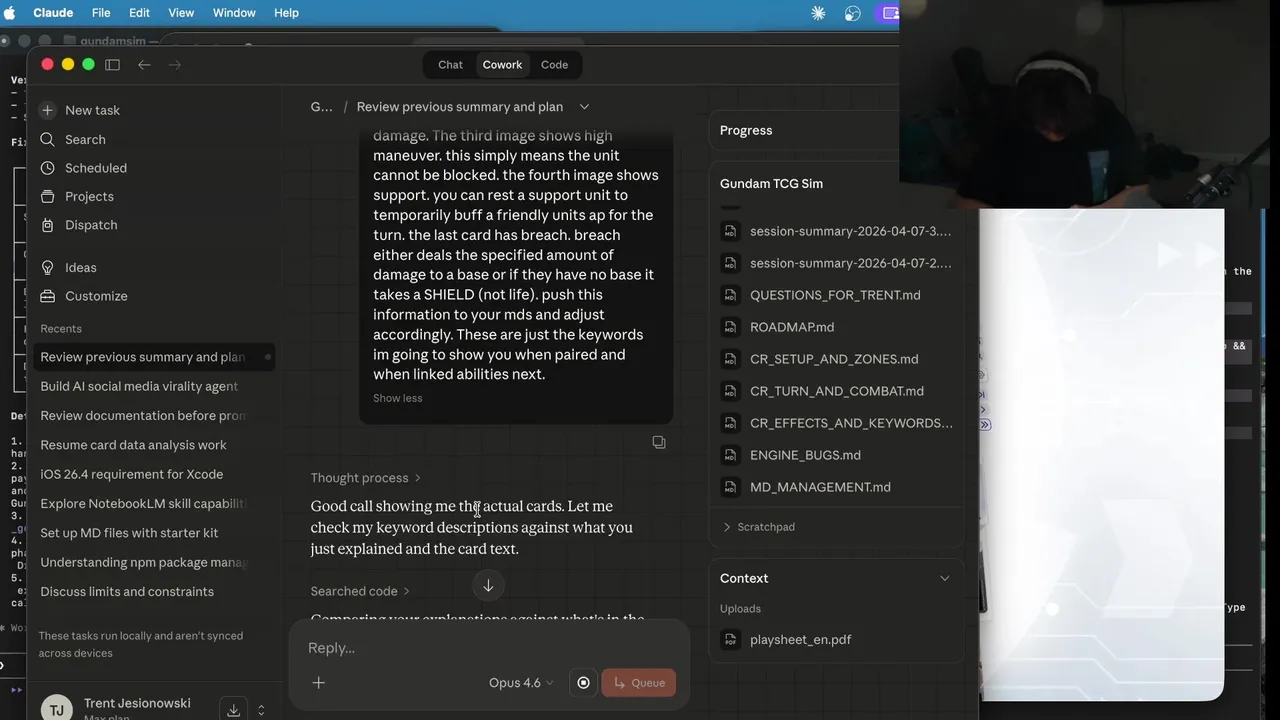Go back with the left arrow
This screenshot has width=1280, height=720.
click(144, 64)
